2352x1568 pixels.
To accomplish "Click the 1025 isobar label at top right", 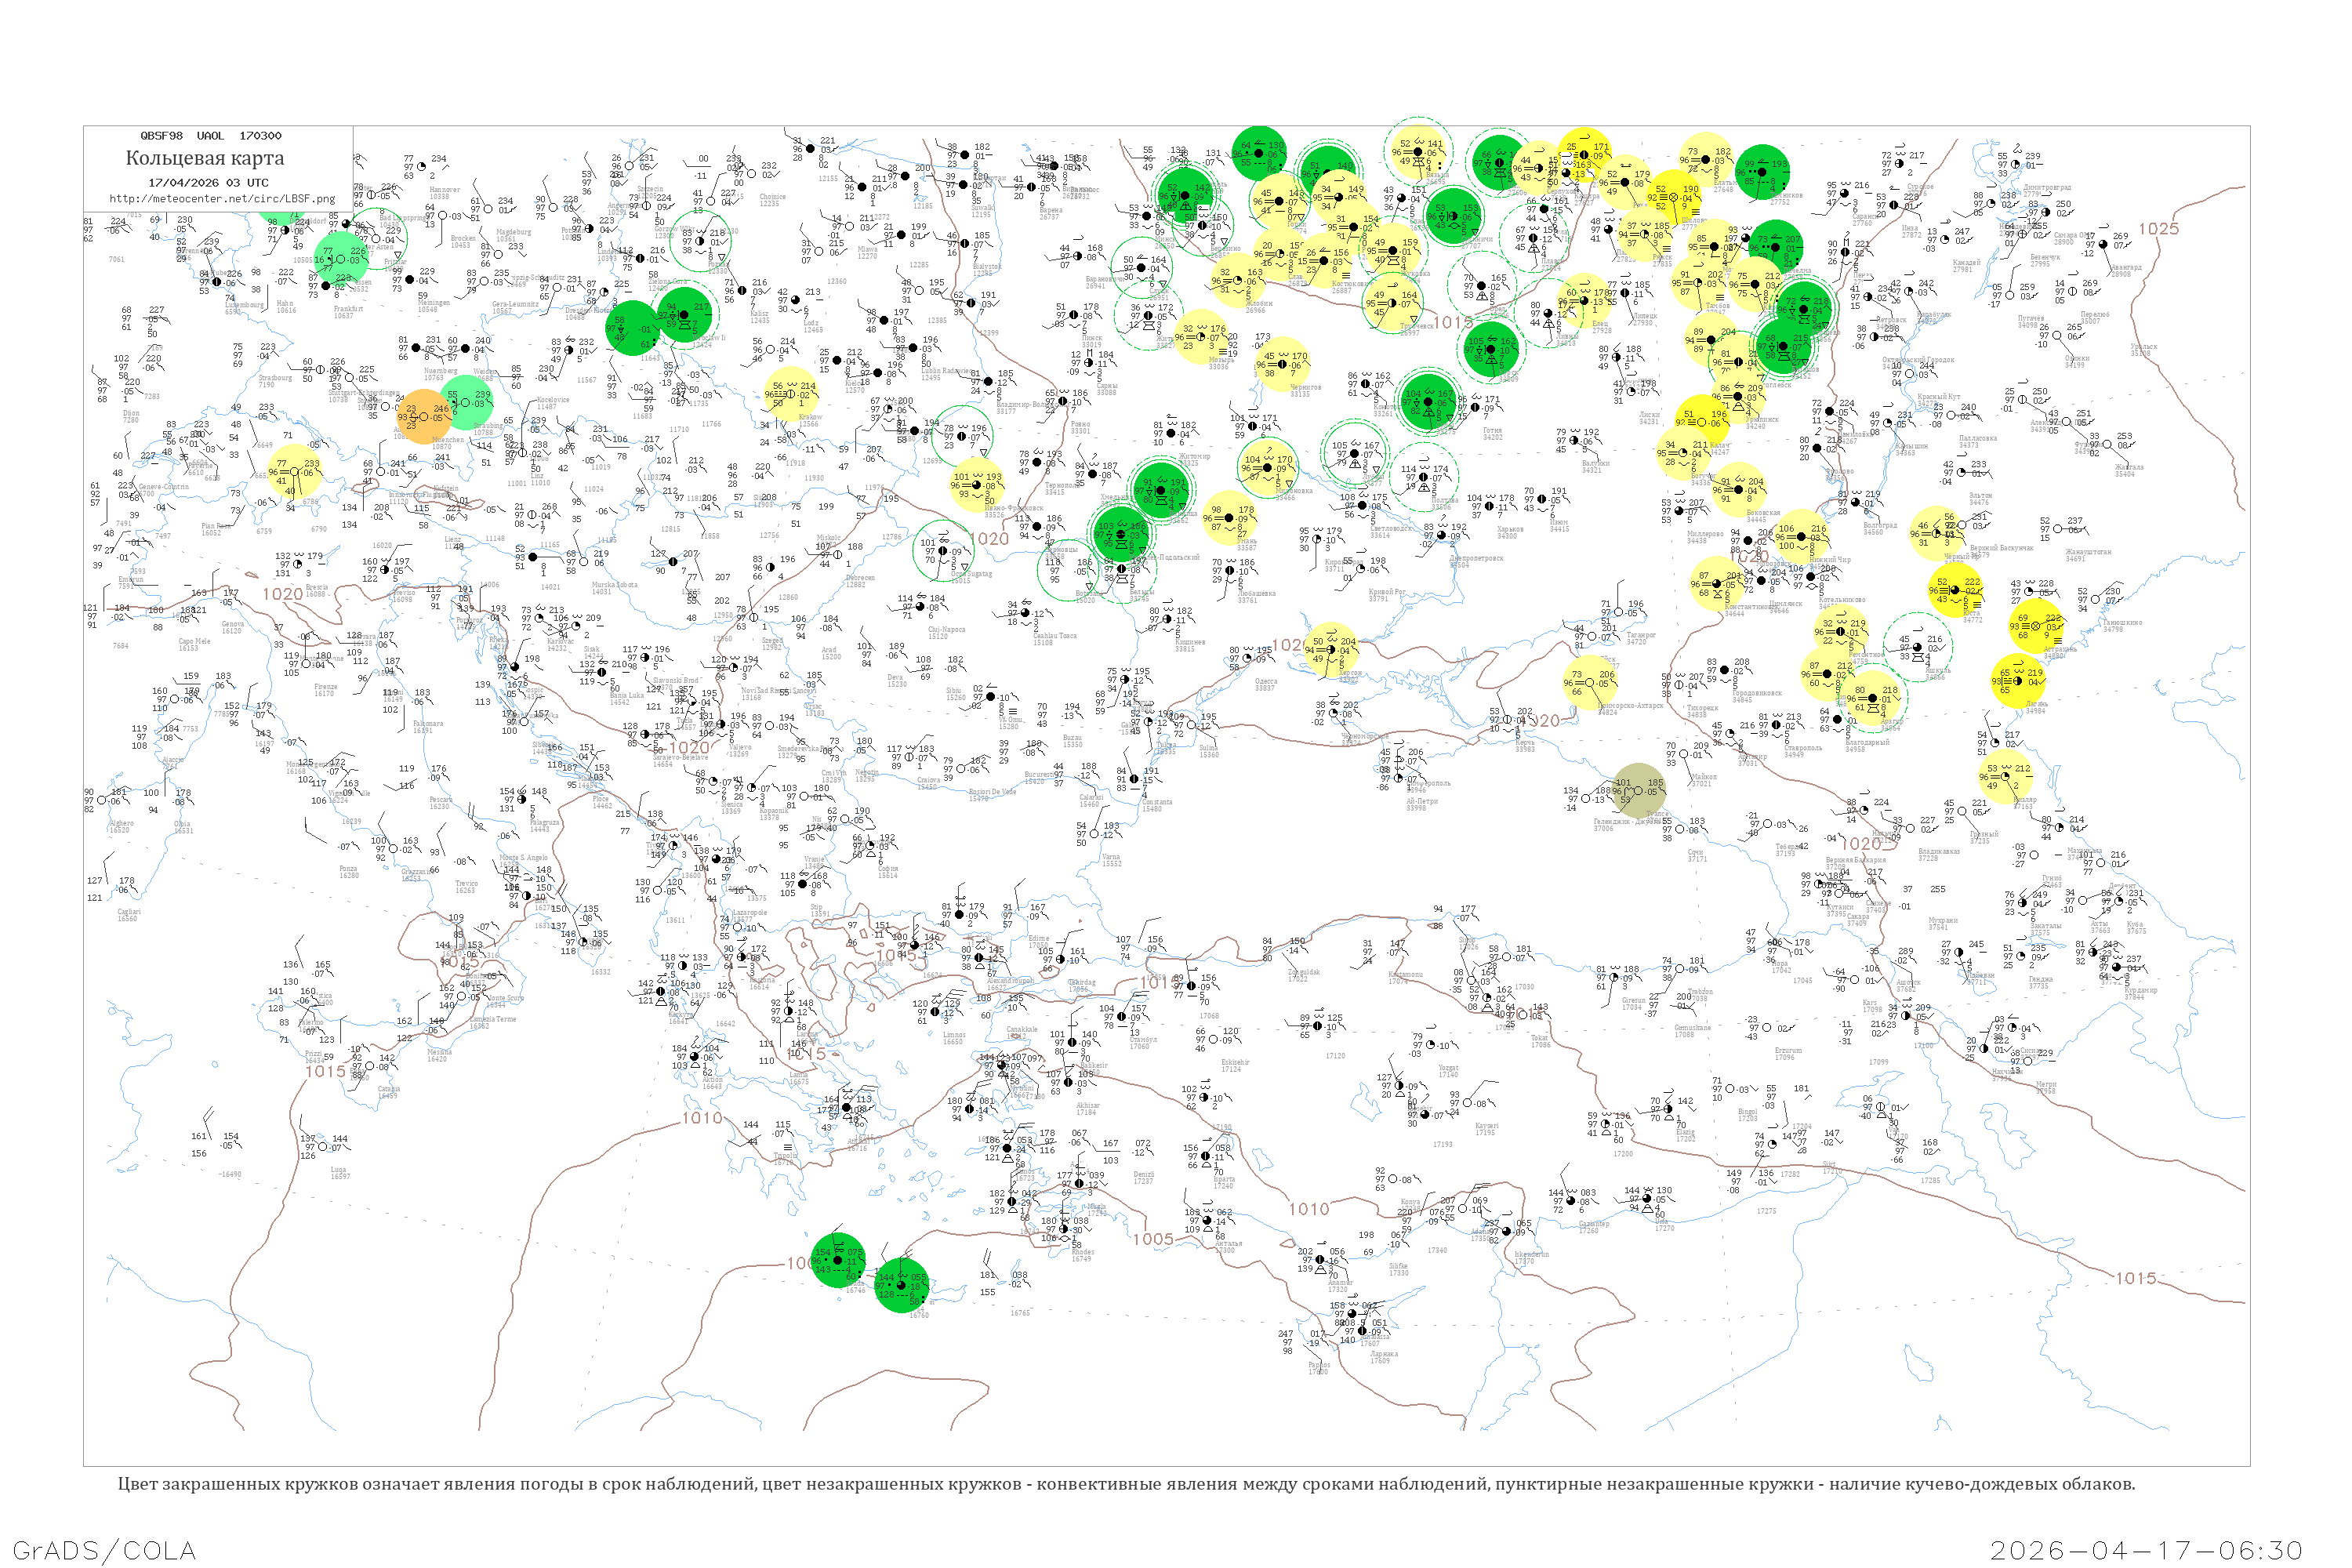I will [x=2158, y=229].
